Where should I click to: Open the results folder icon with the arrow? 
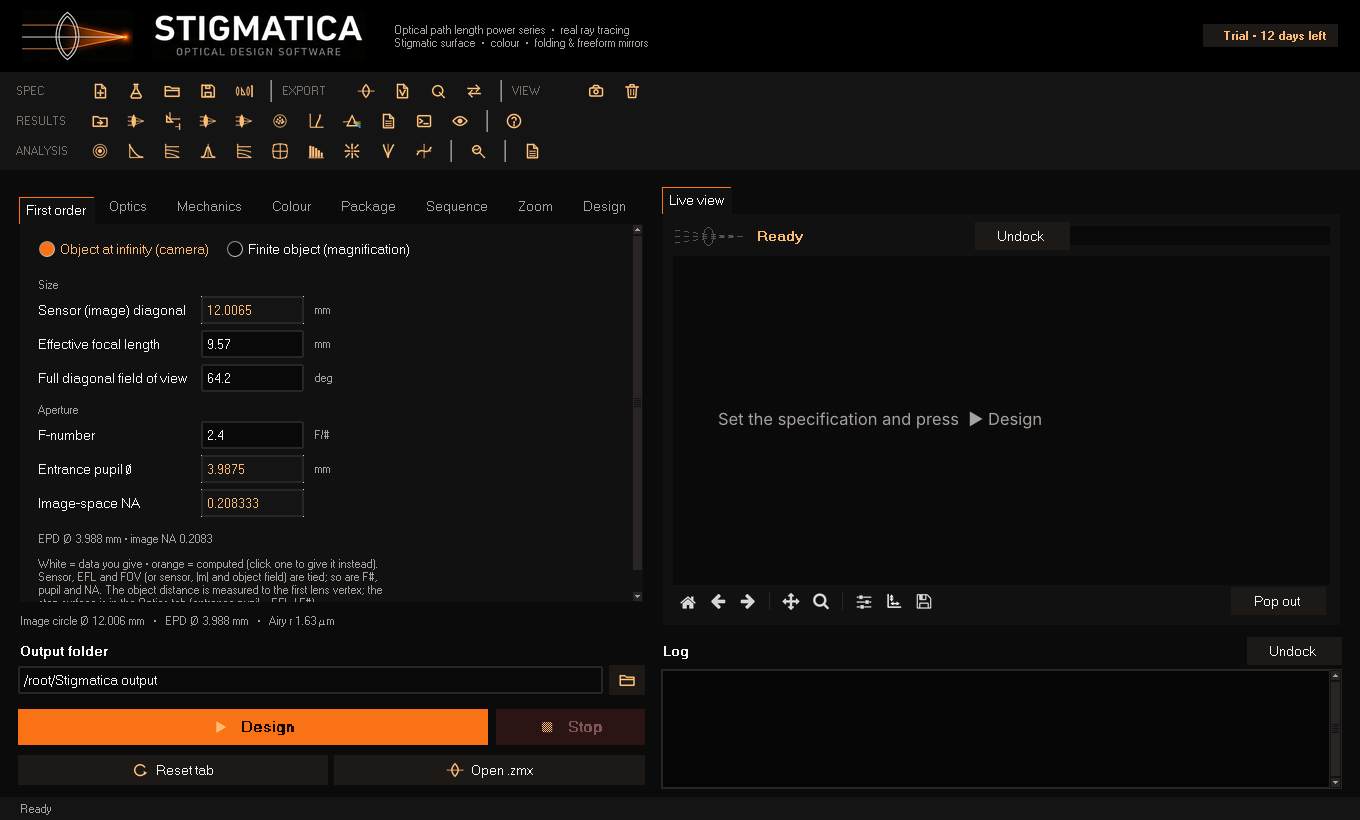pos(100,121)
